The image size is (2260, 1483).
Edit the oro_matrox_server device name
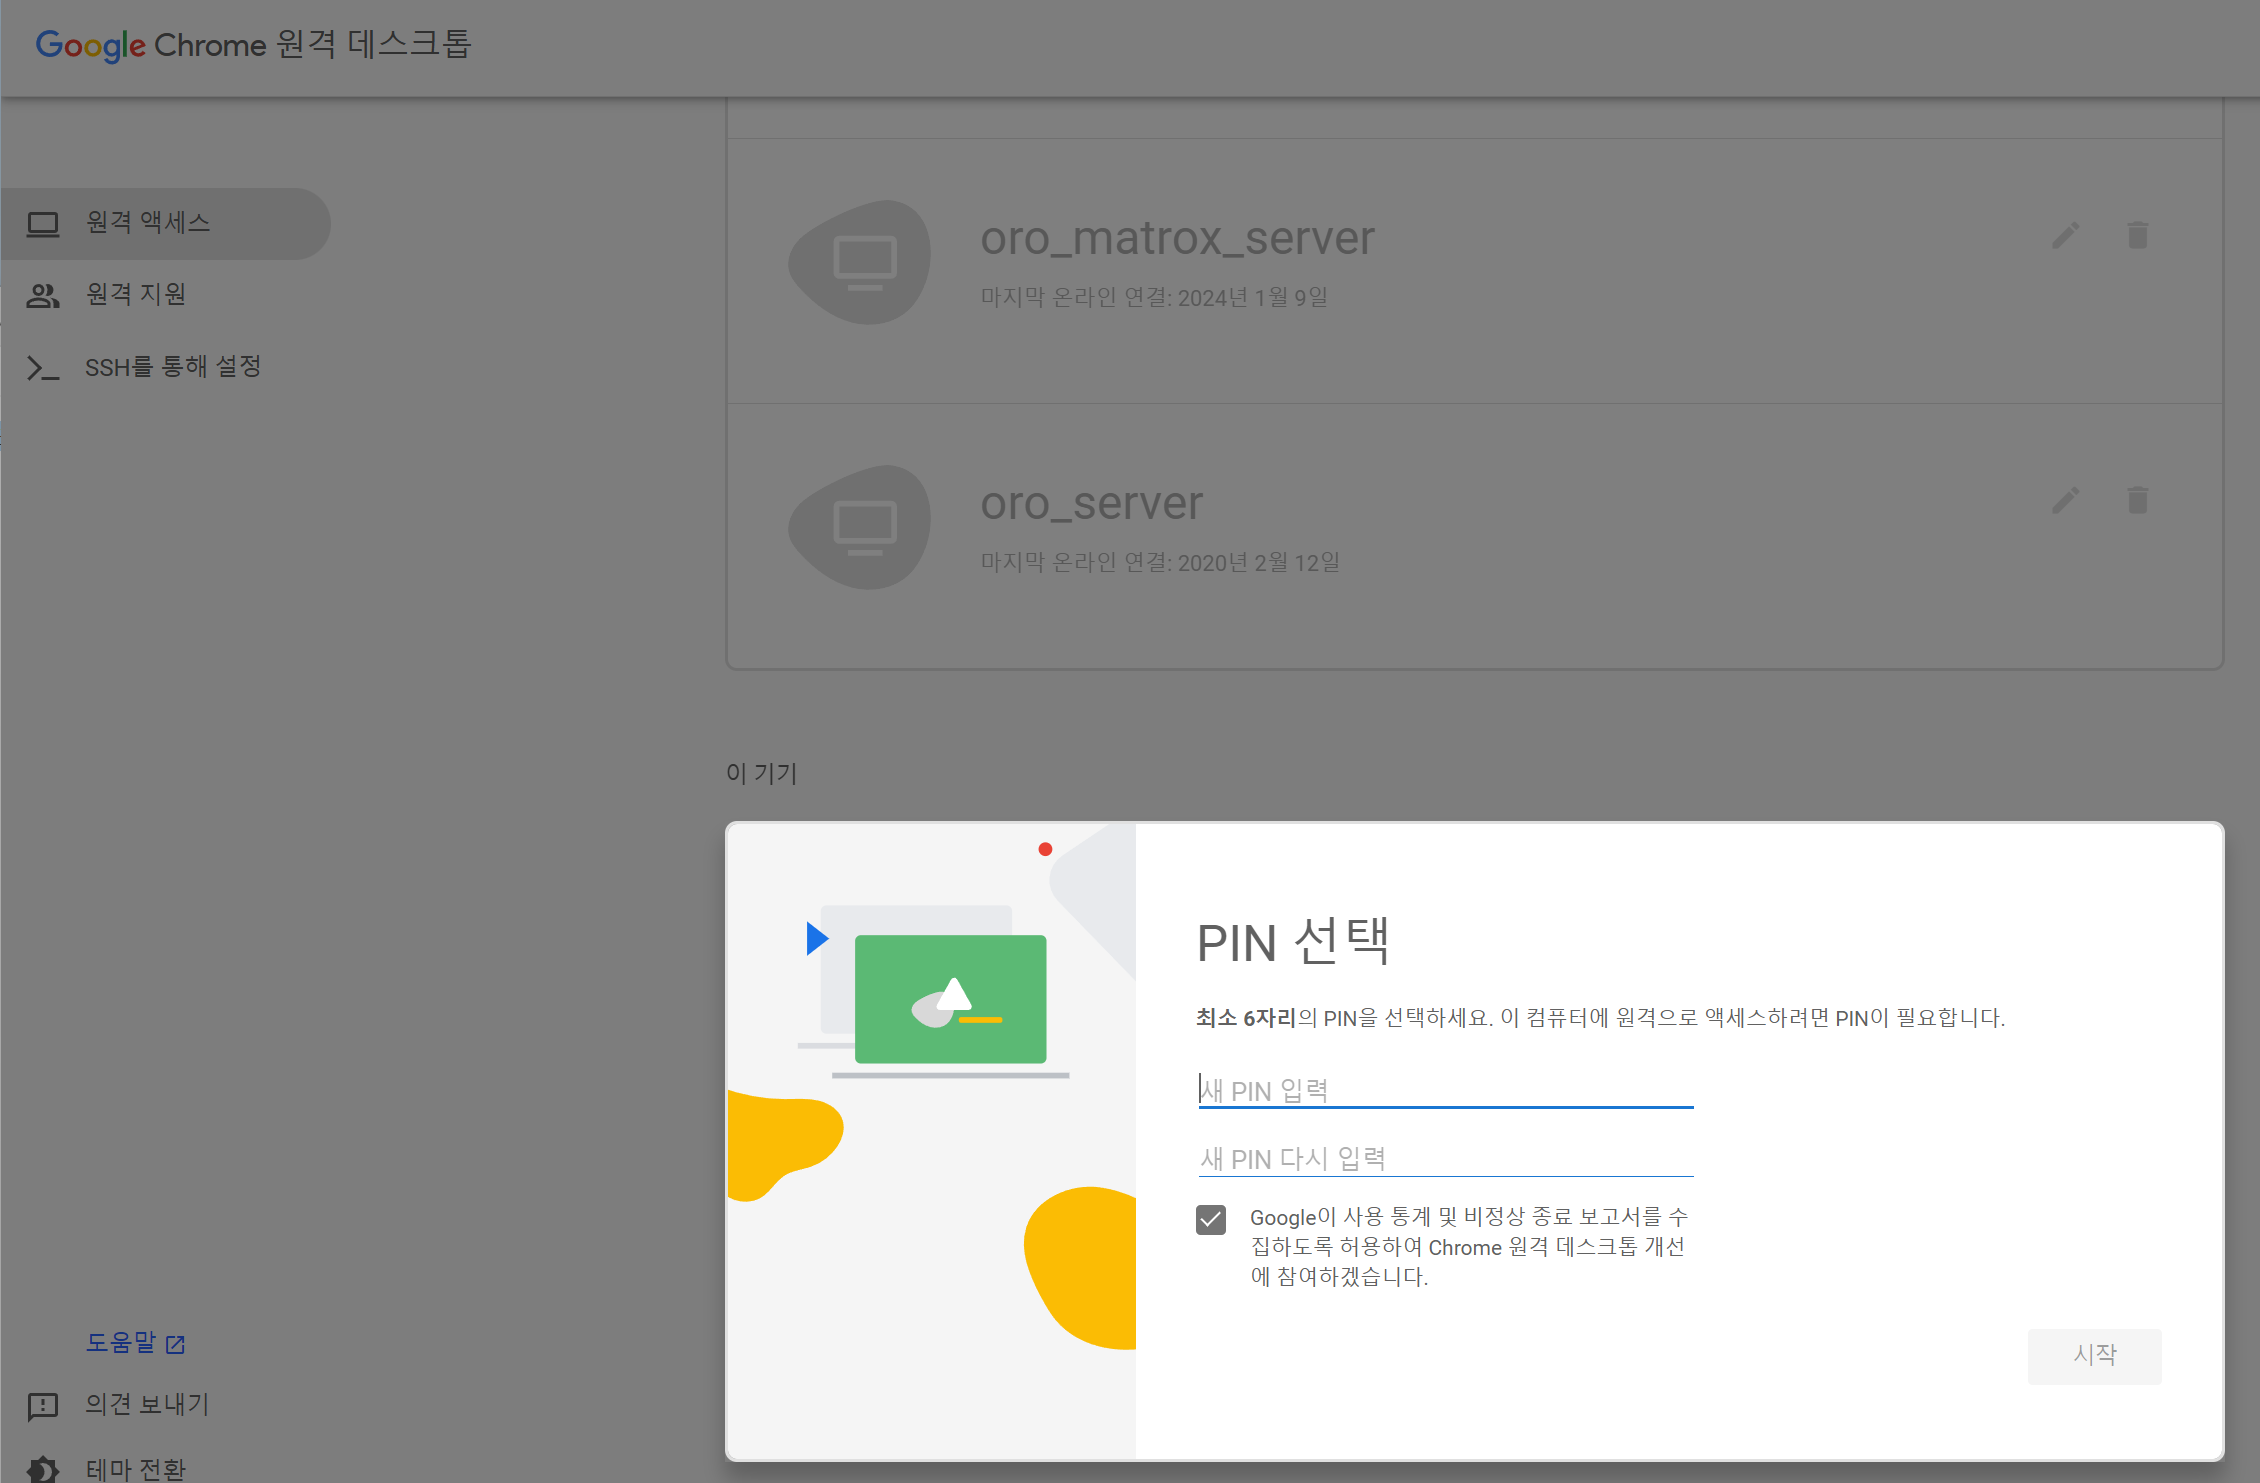pyautogui.click(x=2066, y=236)
